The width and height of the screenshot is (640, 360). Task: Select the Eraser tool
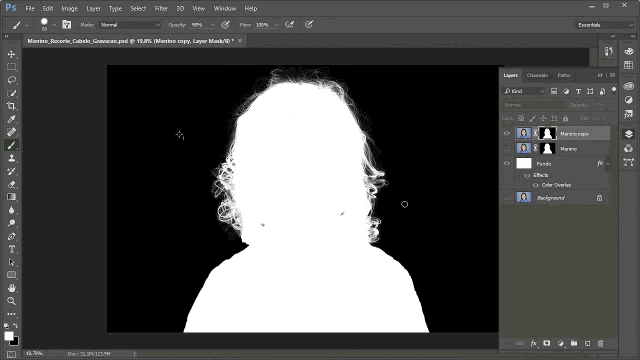[11, 184]
